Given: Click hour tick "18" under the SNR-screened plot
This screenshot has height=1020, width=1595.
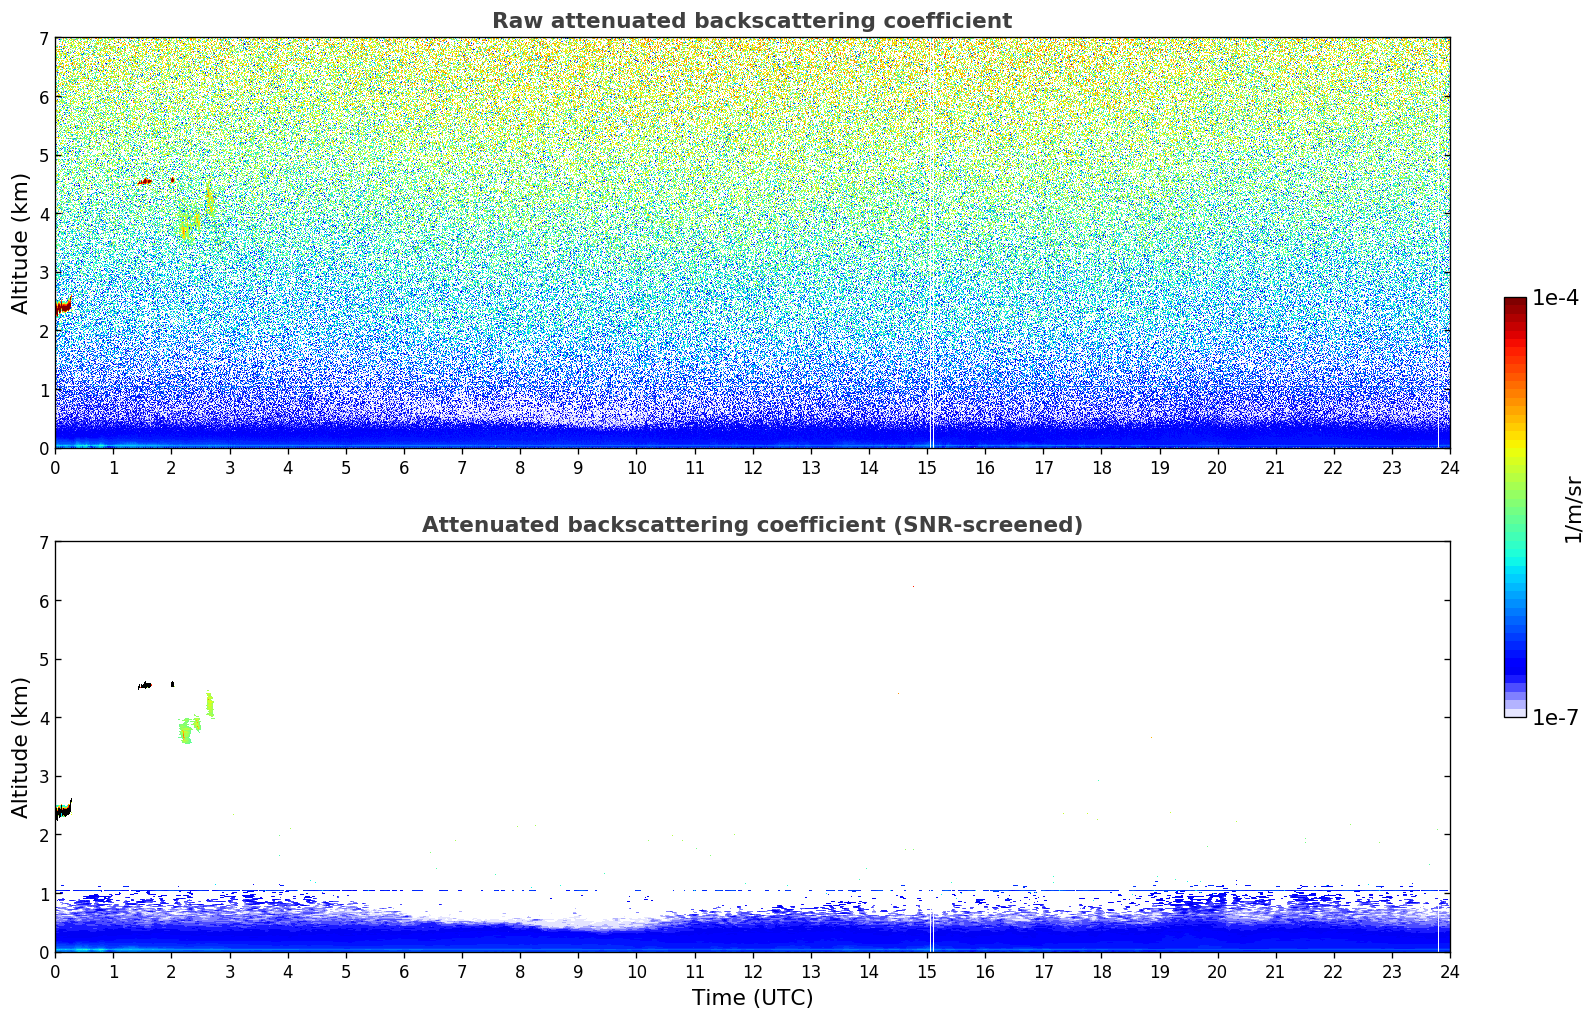Looking at the screenshot, I should coord(1101,971).
